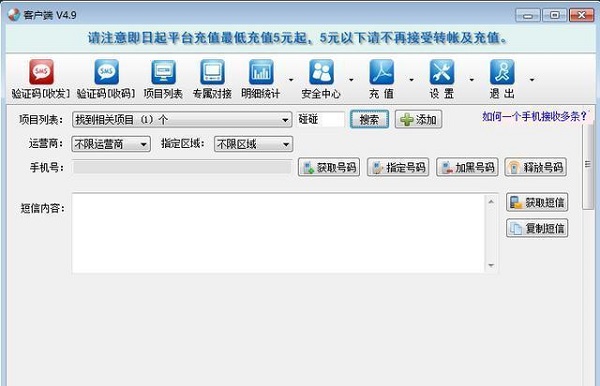
Task: Open the 安全中心 users icon
Action: point(321,72)
